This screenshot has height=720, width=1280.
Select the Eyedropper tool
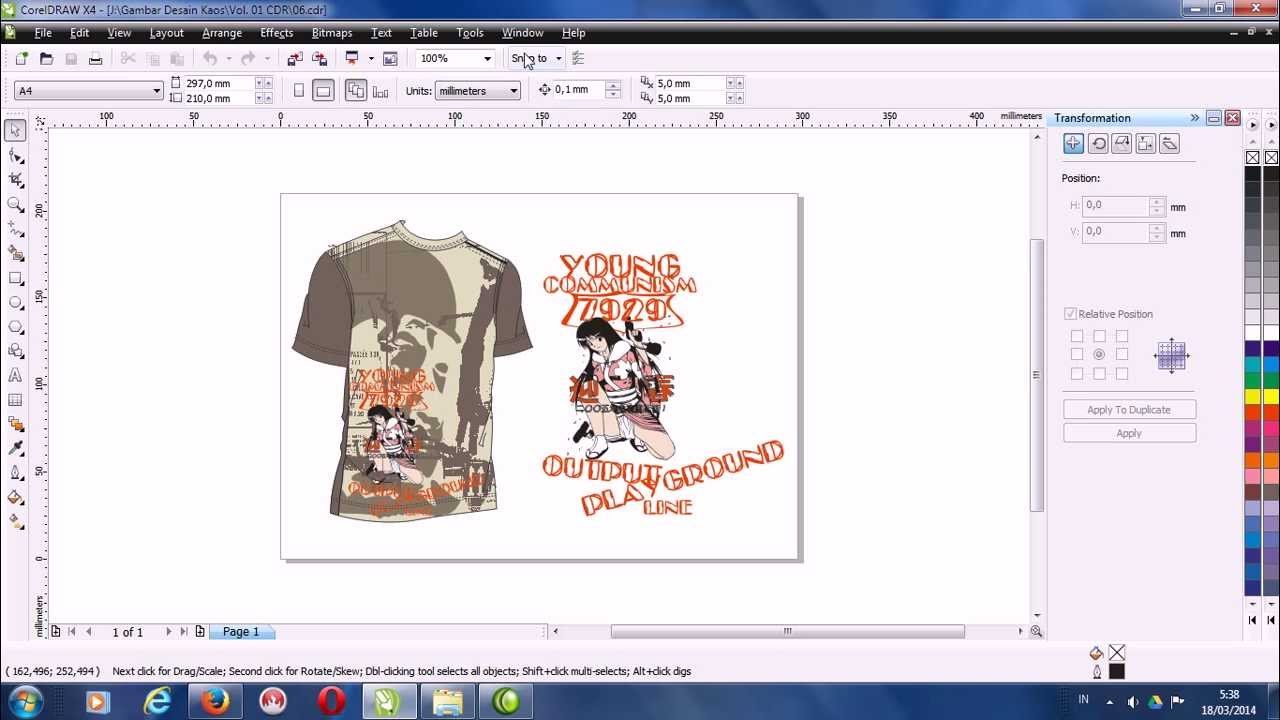pos(15,449)
